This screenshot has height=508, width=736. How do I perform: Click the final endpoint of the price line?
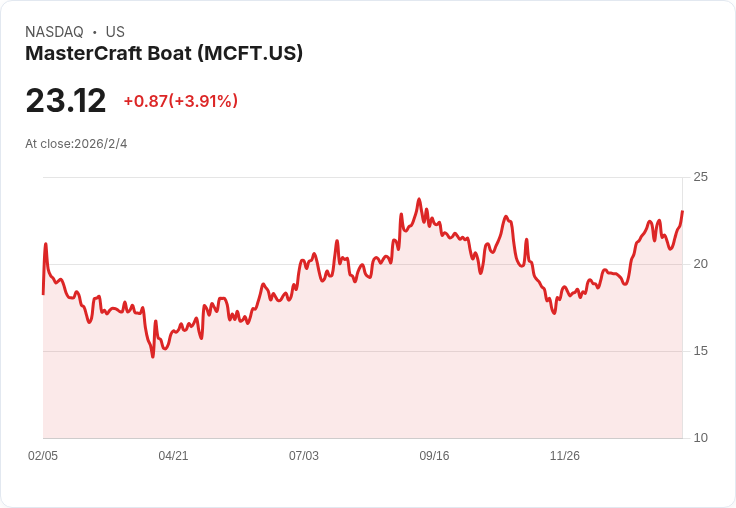[682, 212]
